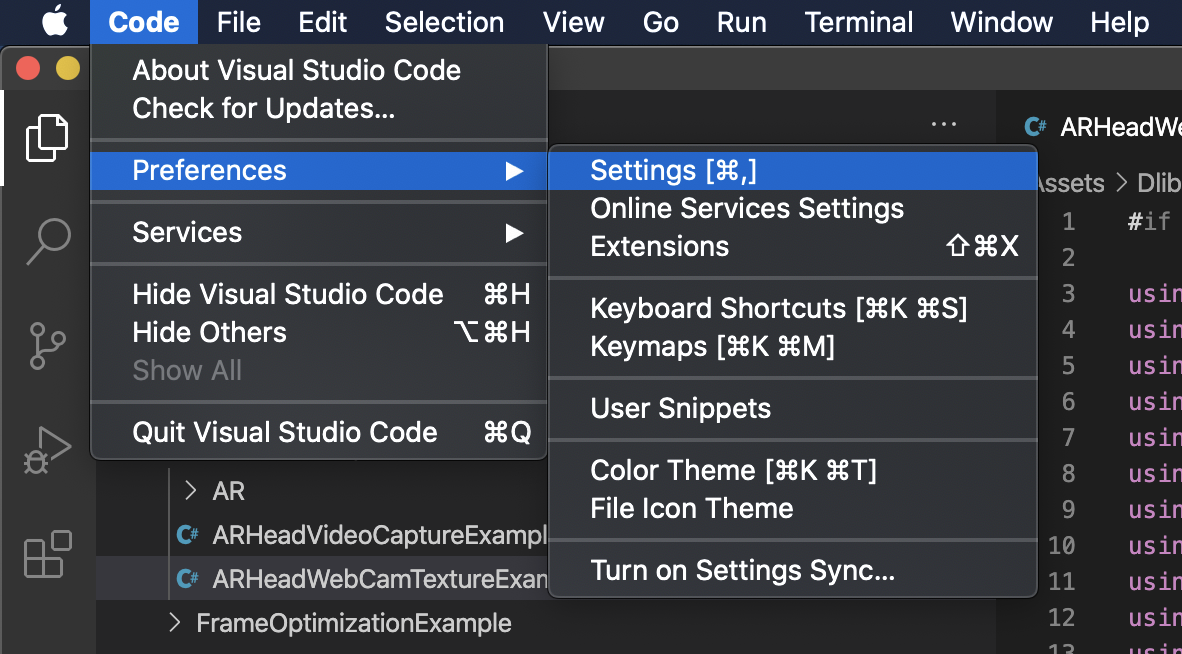1182x654 pixels.
Task: Select ARHeadWebCamTextureExample file in explorer
Action: coord(381,579)
